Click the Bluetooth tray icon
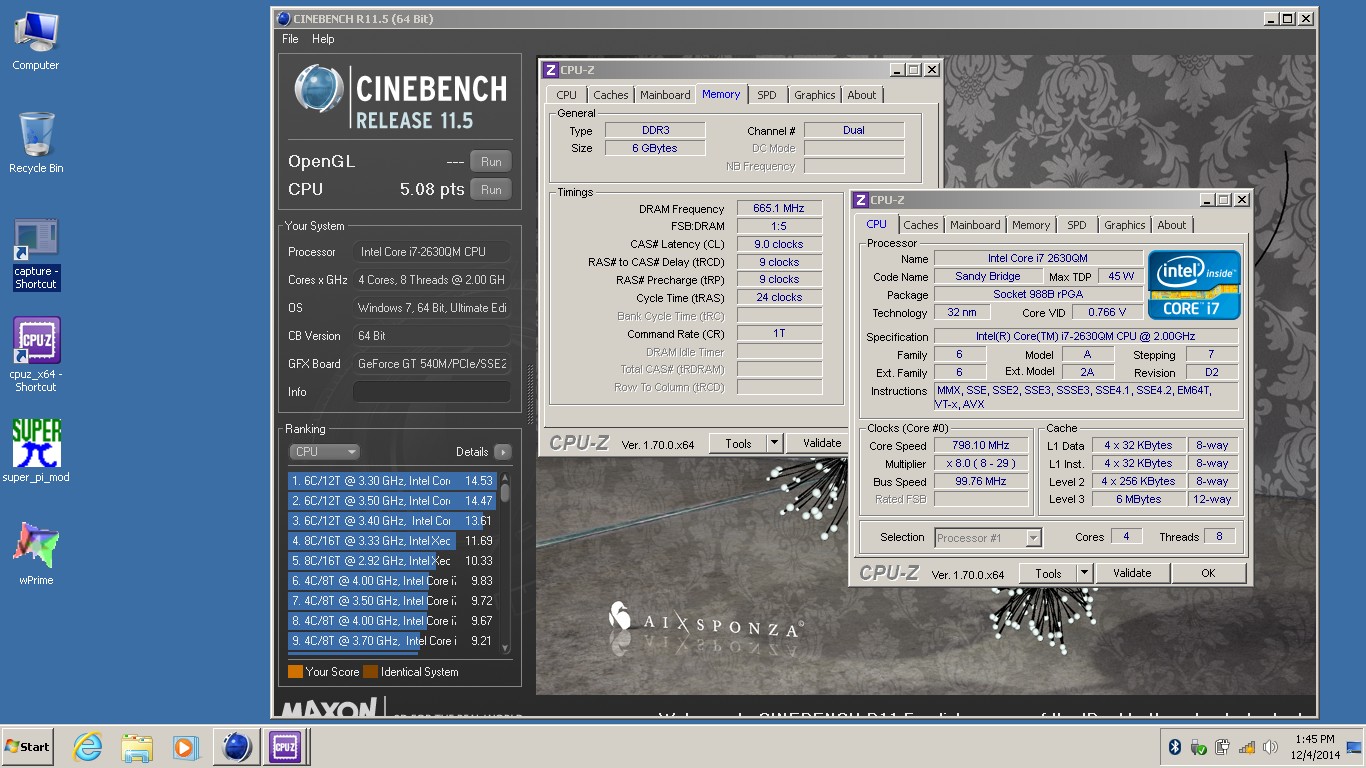The image size is (1366, 768). [x=1175, y=747]
